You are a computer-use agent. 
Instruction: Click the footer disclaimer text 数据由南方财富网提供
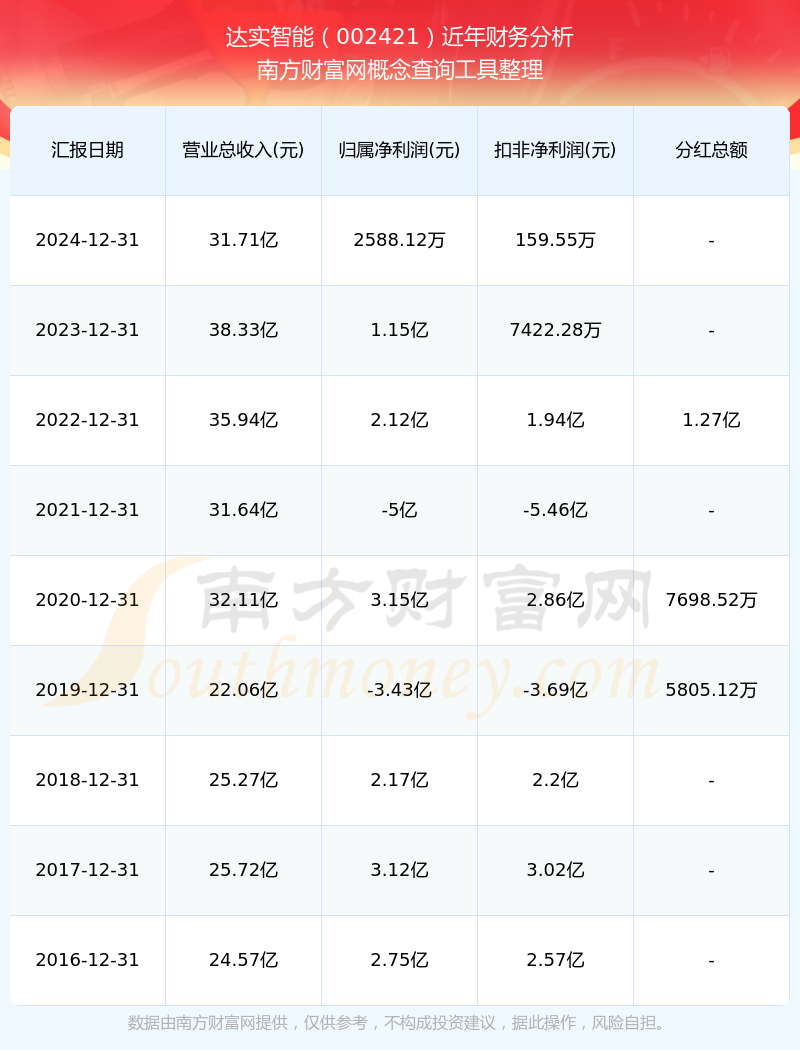[208, 1023]
